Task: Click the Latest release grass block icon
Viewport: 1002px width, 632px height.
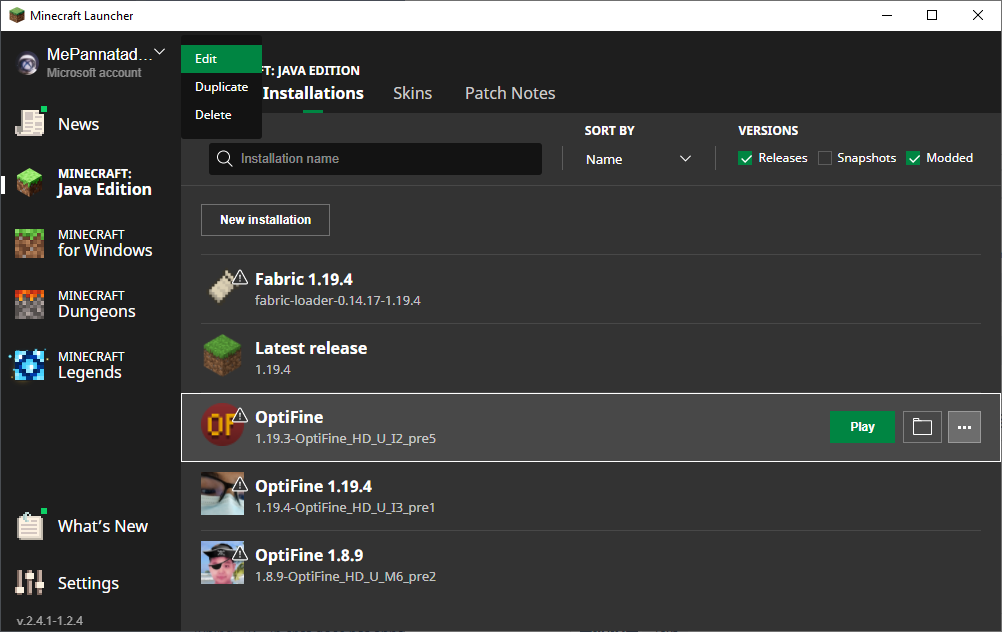Action: 222,355
